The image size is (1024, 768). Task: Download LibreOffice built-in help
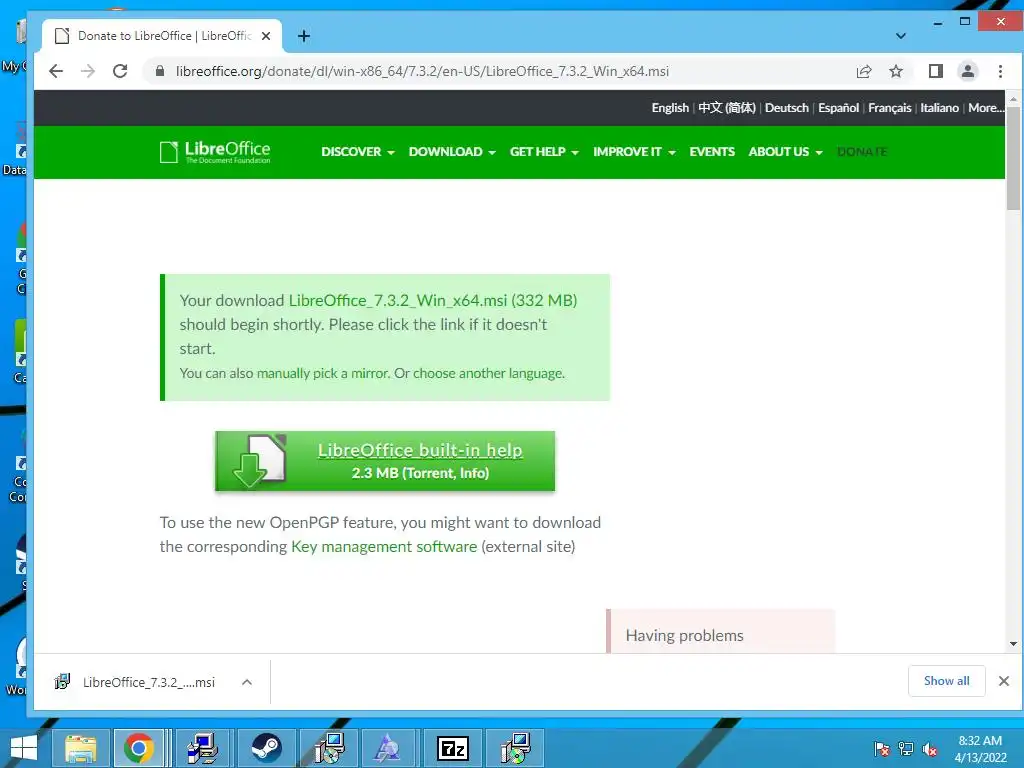click(x=420, y=450)
